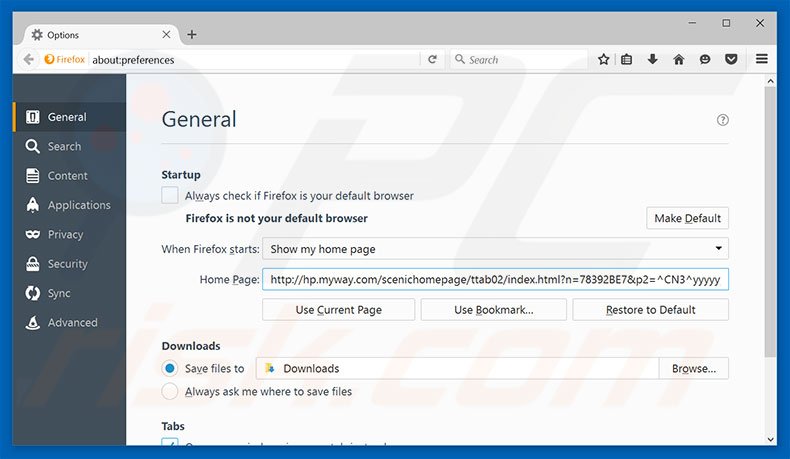Click the magnifier icon in search box
The height and width of the screenshot is (459, 790).
(459, 59)
